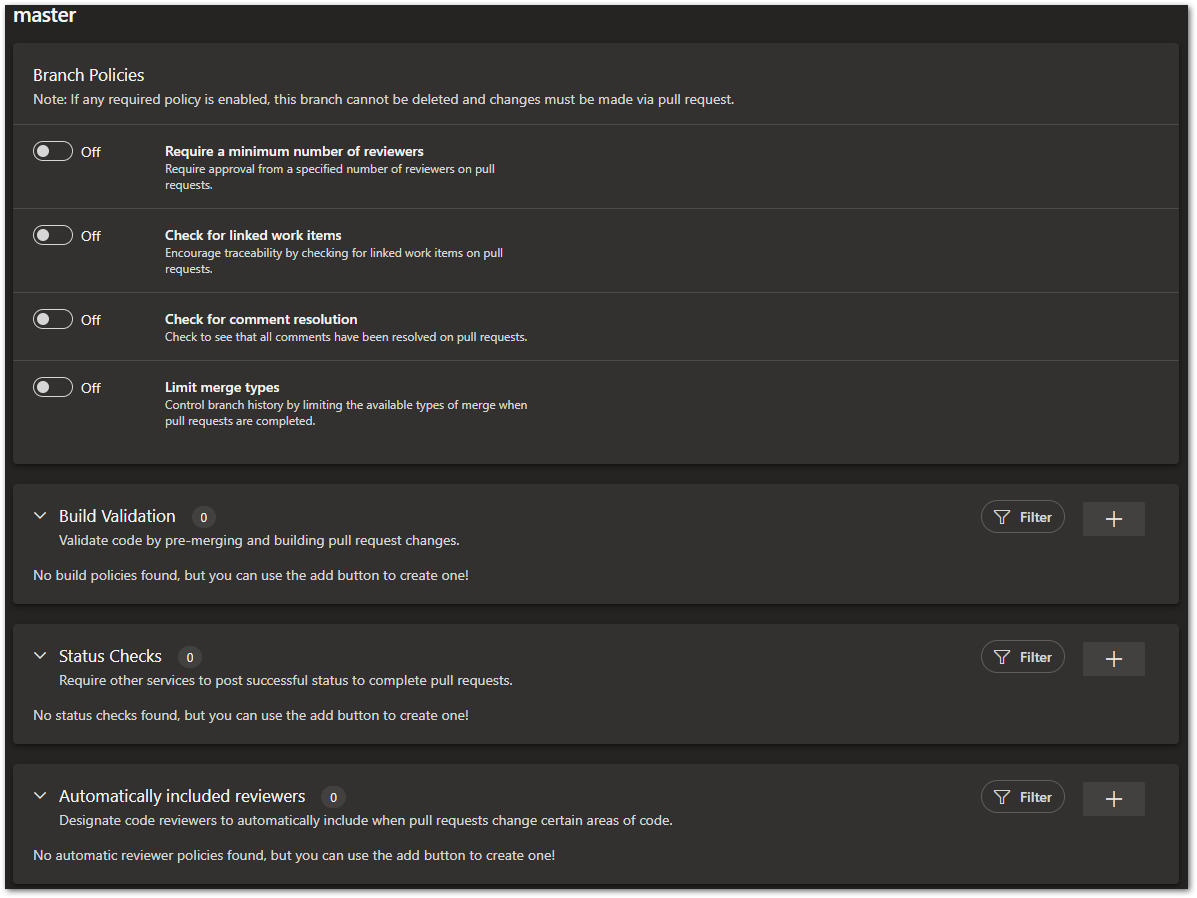The height and width of the screenshot is (898, 1197).
Task: Switch on Limit merge types policy
Action: [53, 387]
